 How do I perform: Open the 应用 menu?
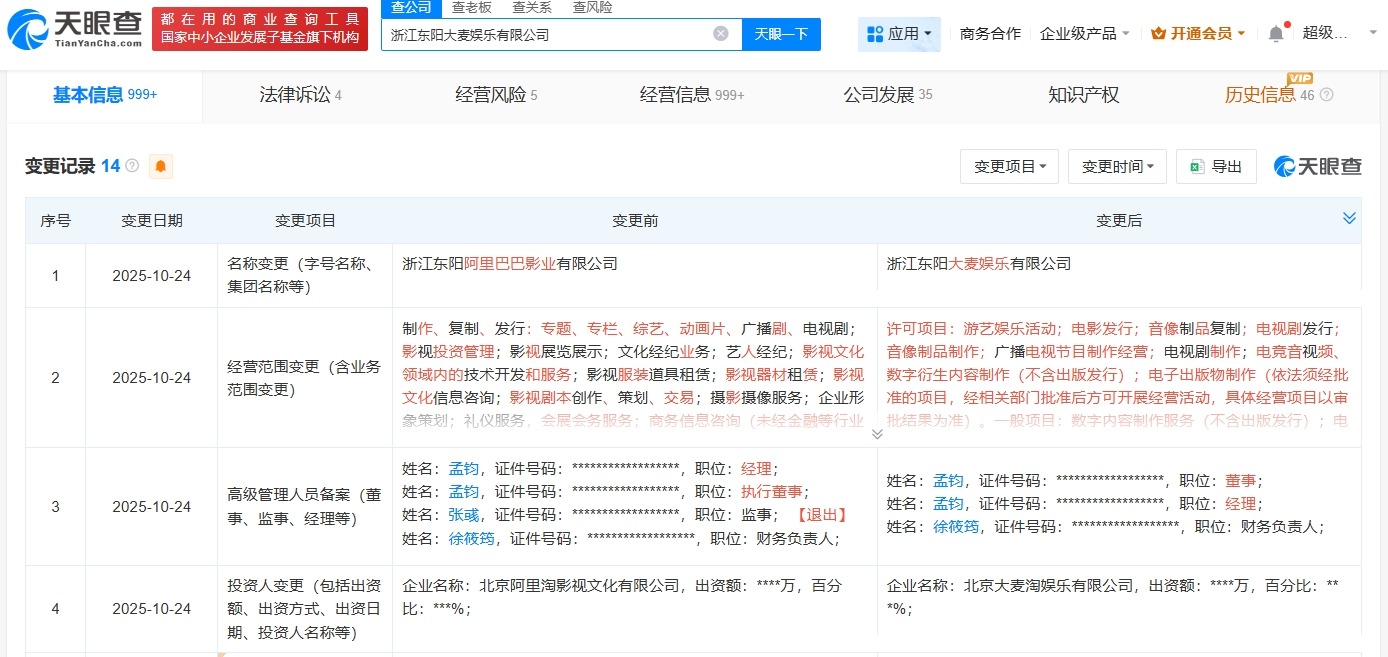tap(899, 33)
